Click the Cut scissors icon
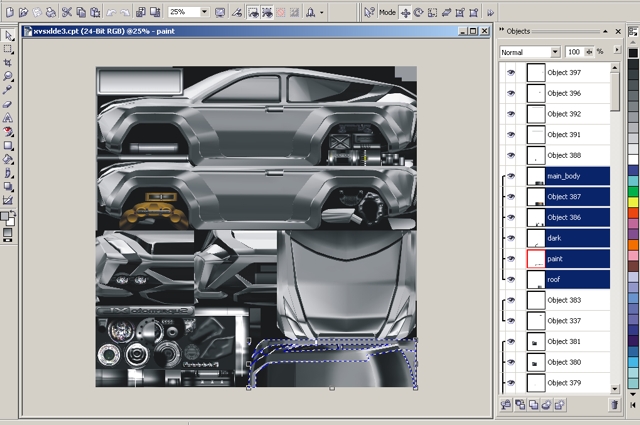The image size is (640, 425). (66, 12)
